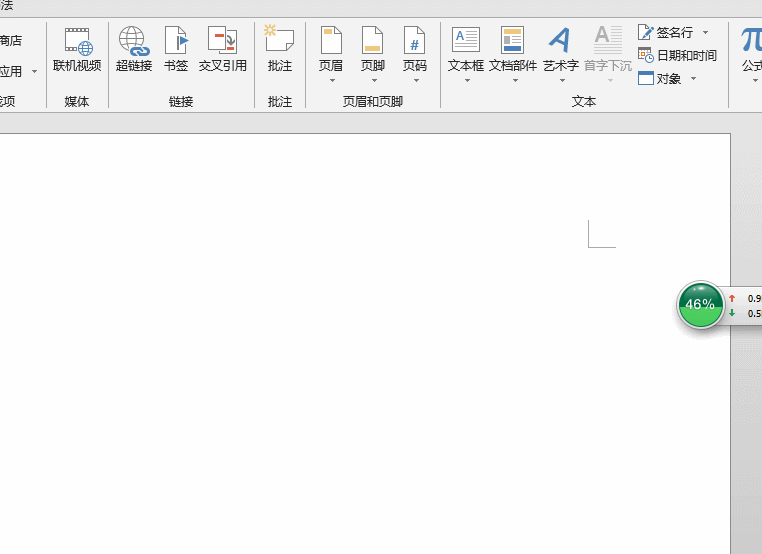The width and height of the screenshot is (762, 554).
Task: Open the Object (对象) dropdown arrow
Action: click(693, 79)
